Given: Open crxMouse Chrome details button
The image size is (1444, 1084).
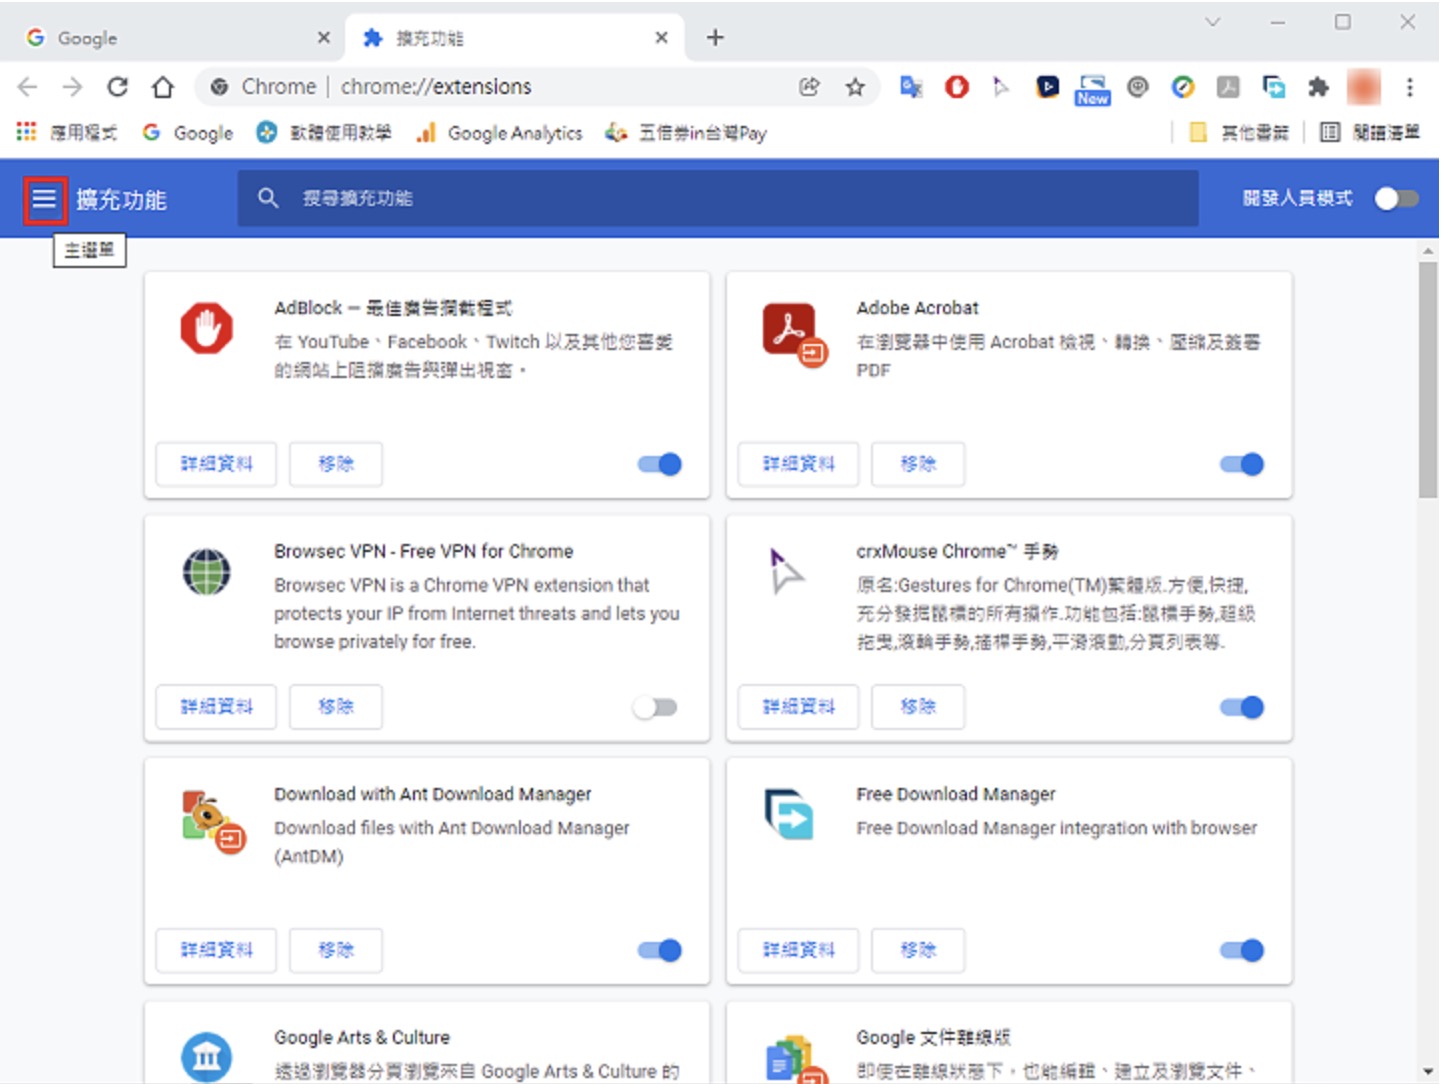Looking at the screenshot, I should coord(798,707).
